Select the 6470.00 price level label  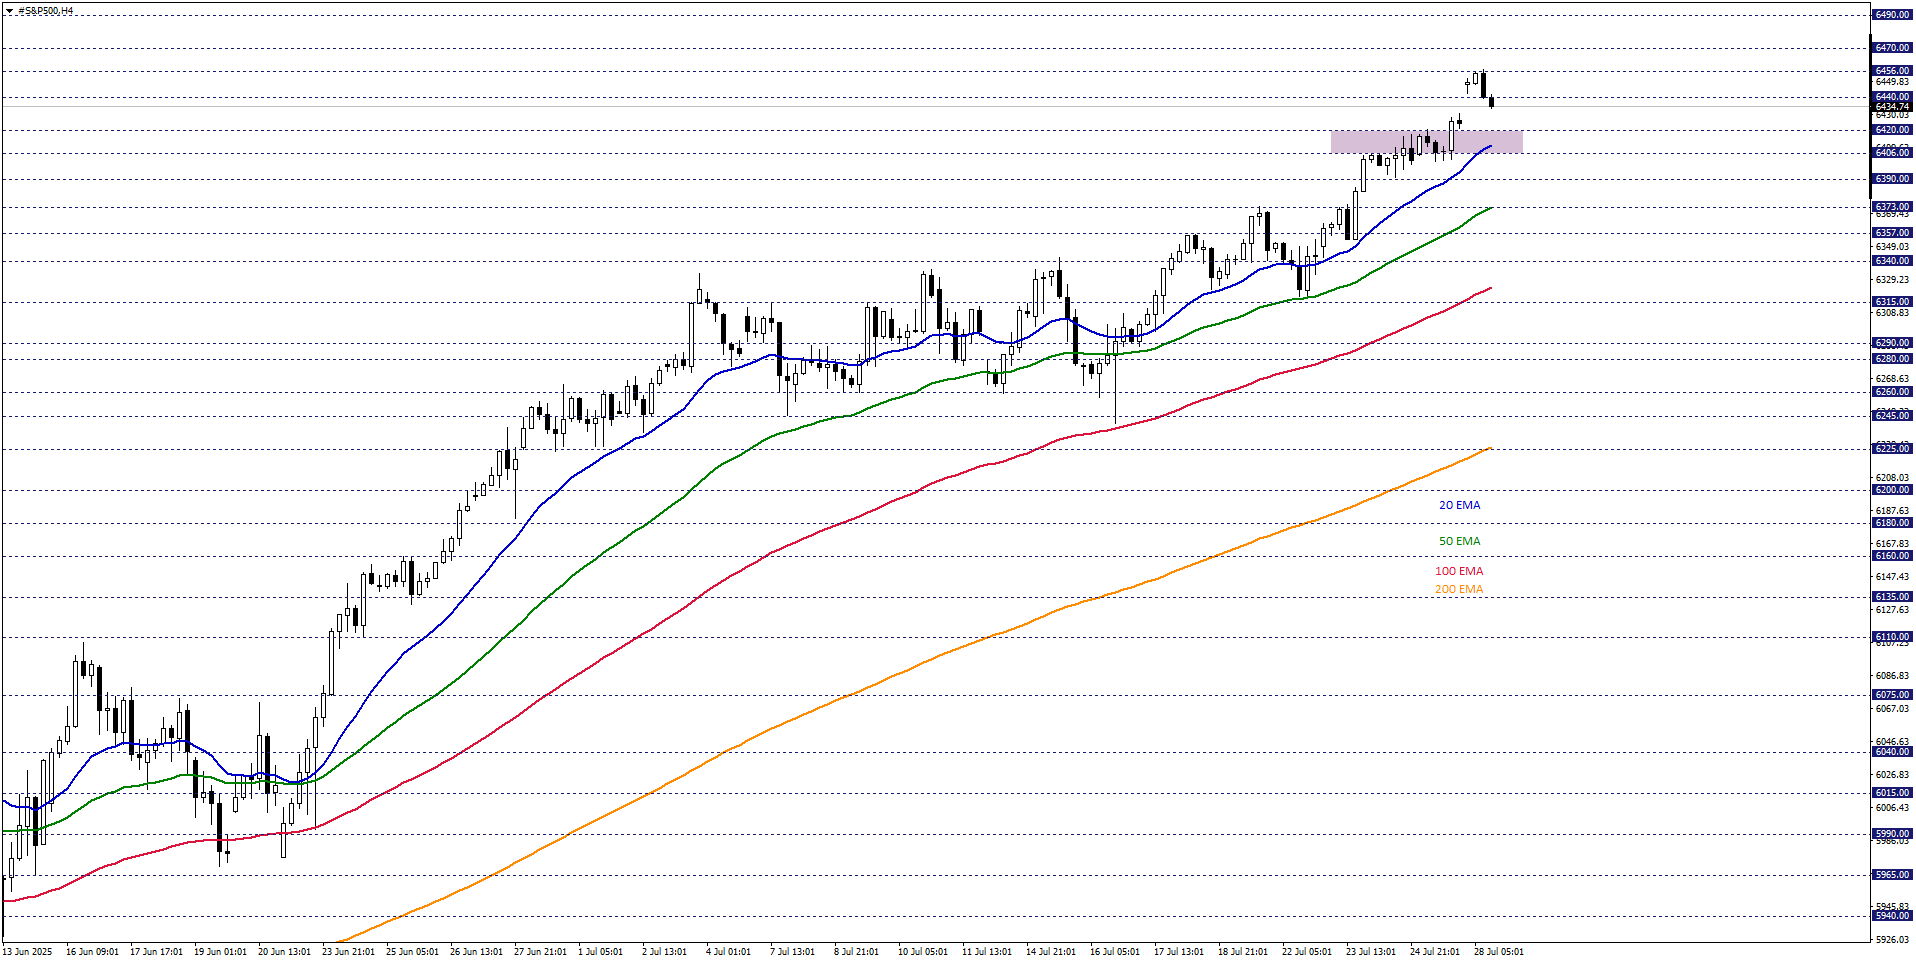coord(1892,48)
